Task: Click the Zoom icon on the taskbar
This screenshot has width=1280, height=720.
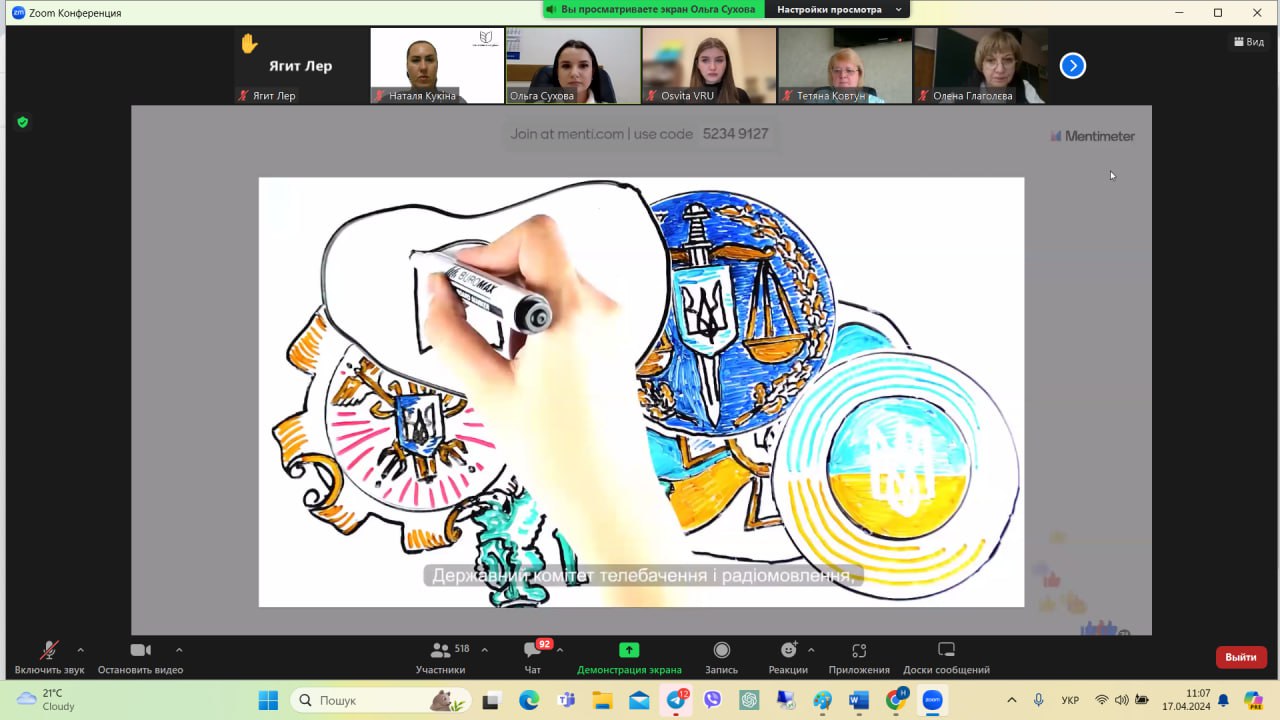Action: [932, 700]
